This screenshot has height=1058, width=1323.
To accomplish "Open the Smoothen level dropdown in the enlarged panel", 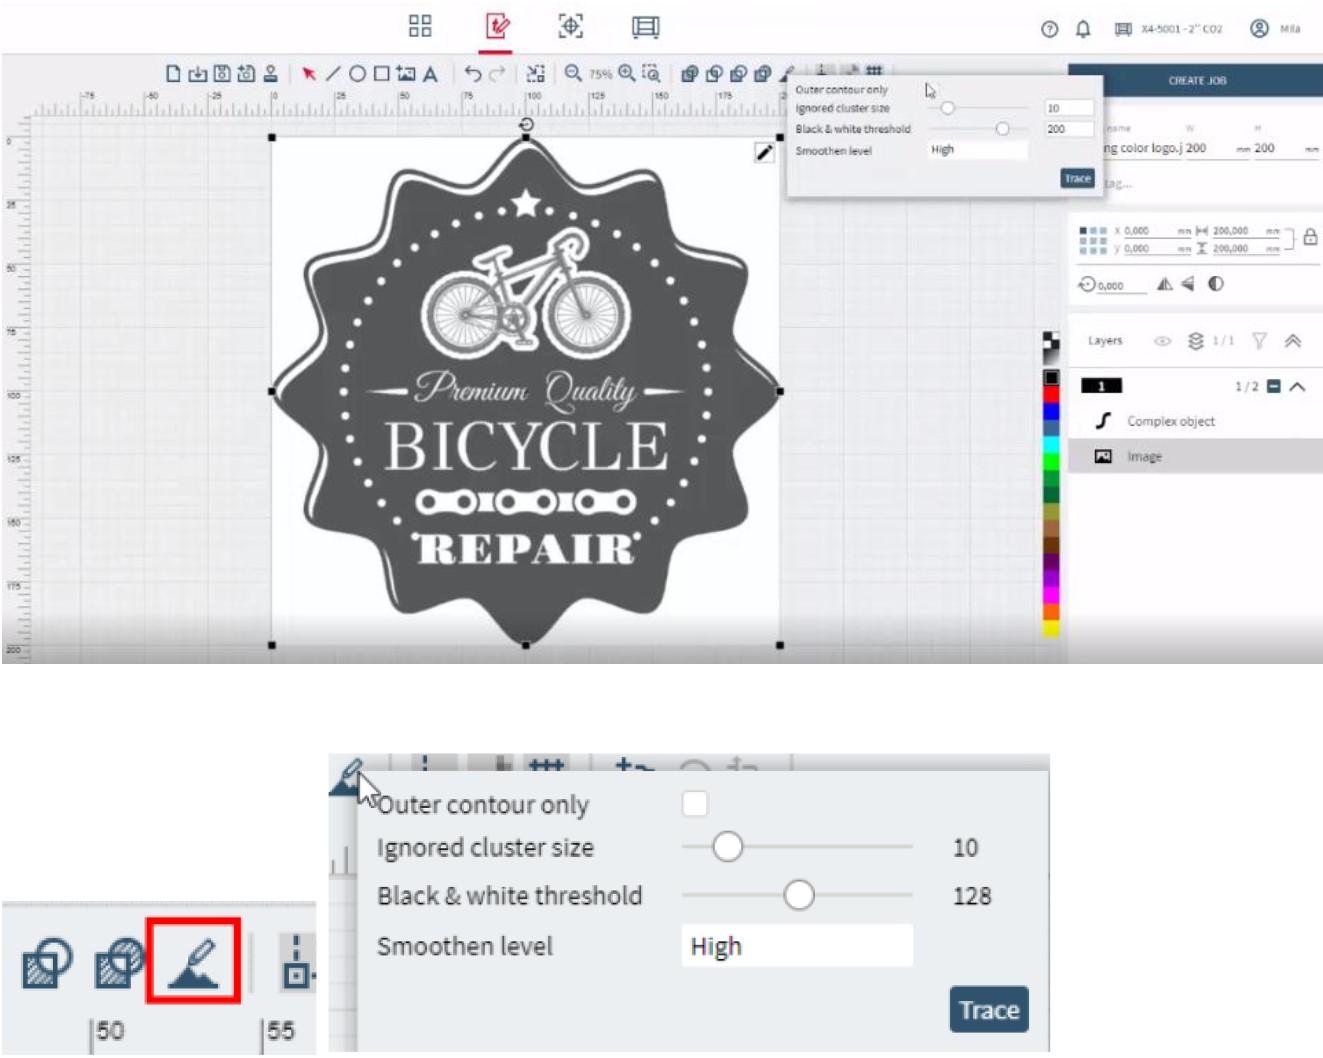I will [796, 946].
